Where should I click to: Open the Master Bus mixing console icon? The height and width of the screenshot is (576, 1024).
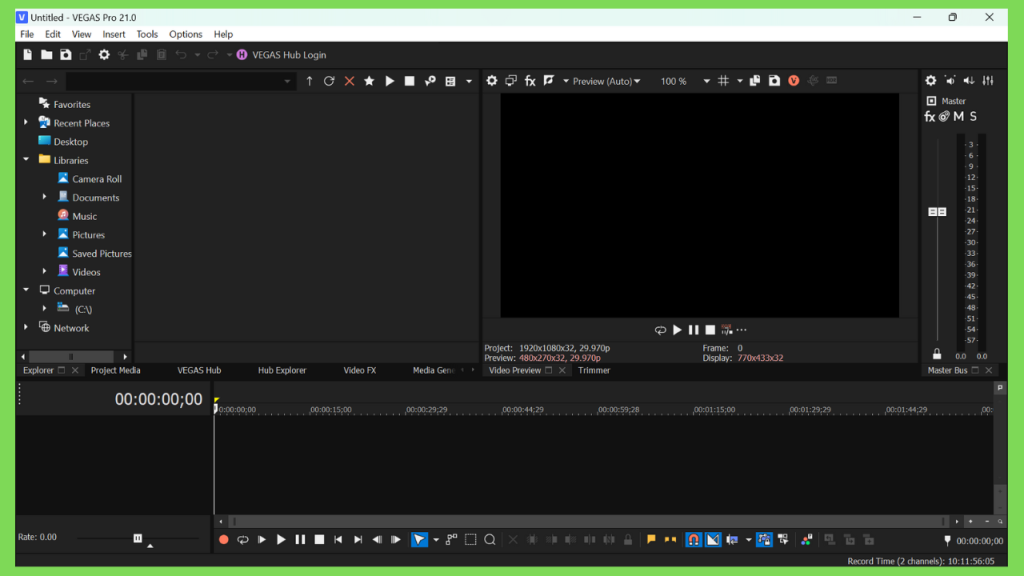click(x=988, y=80)
